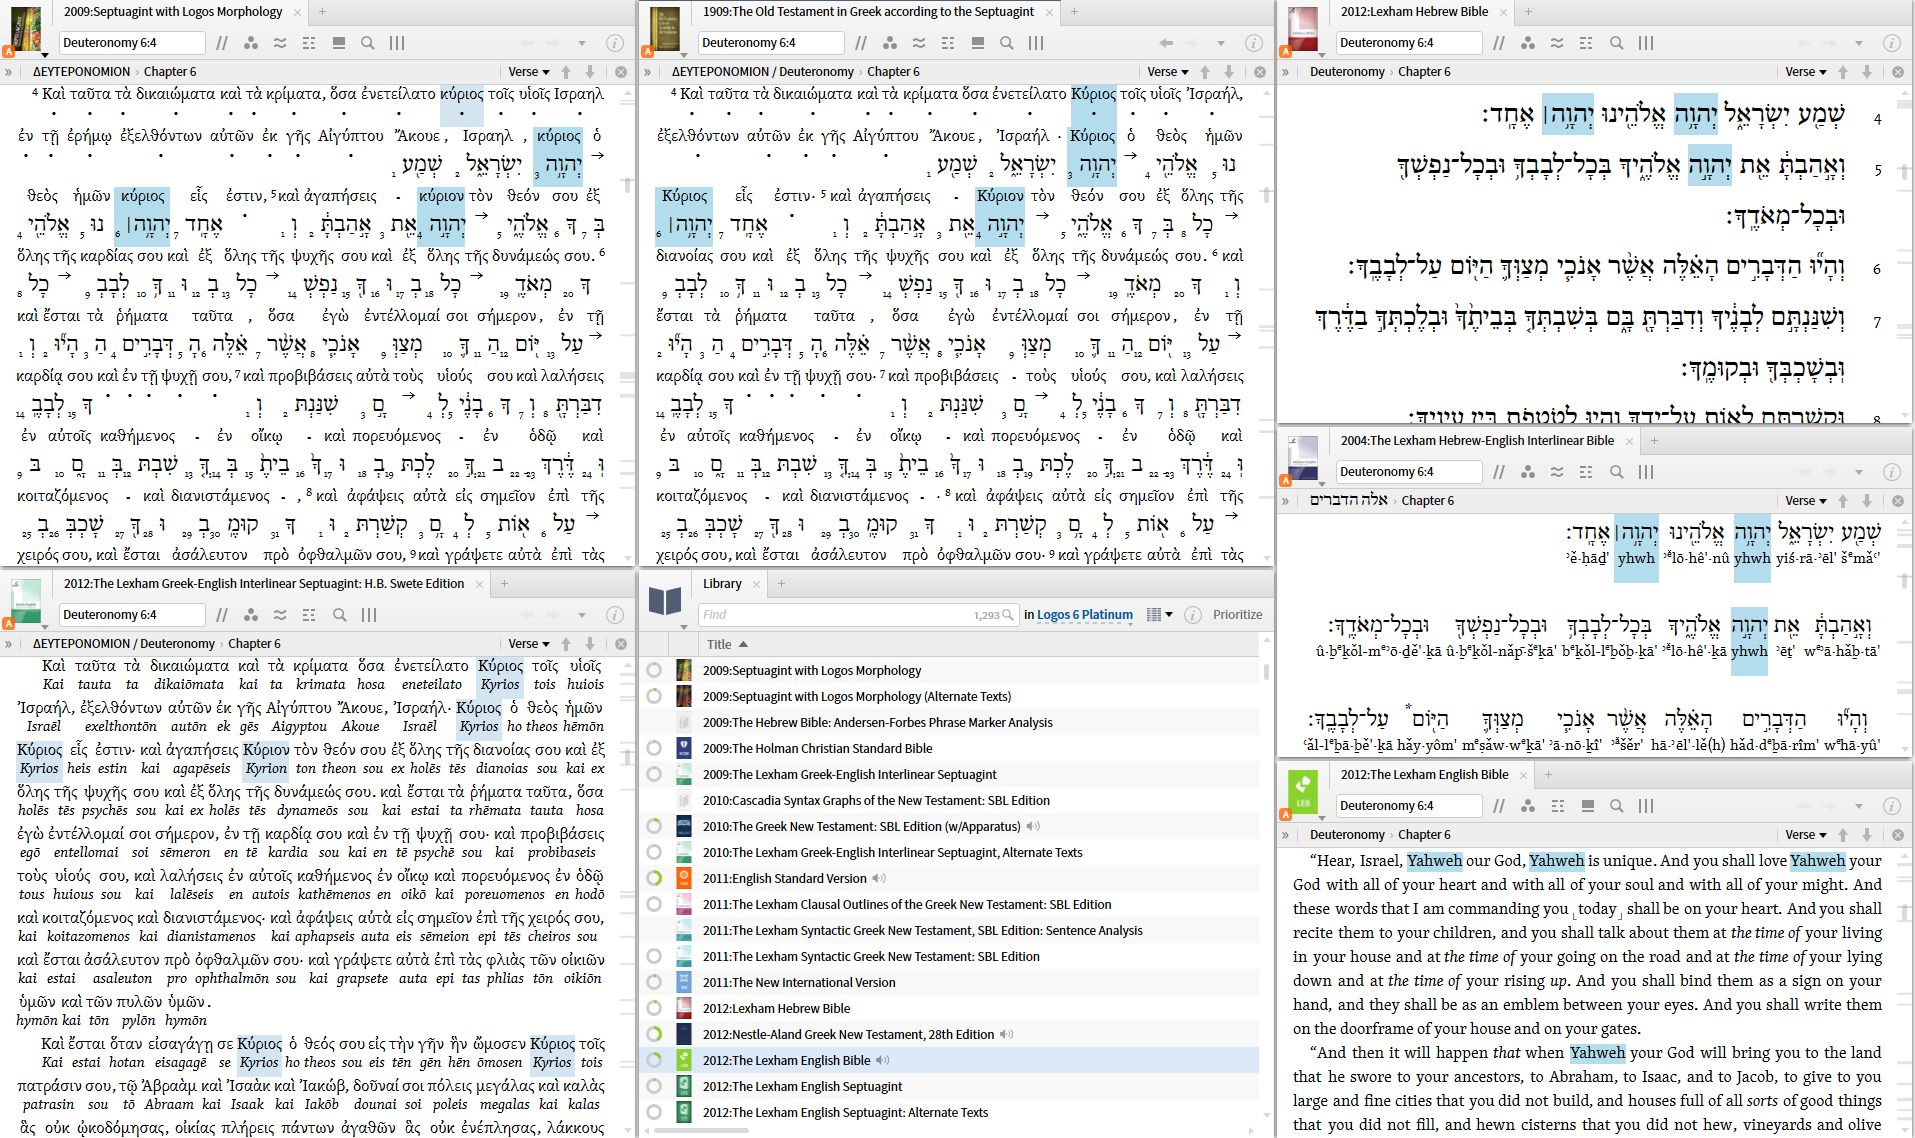Open parallel resources in Lexham English Bible panel

point(1499,806)
